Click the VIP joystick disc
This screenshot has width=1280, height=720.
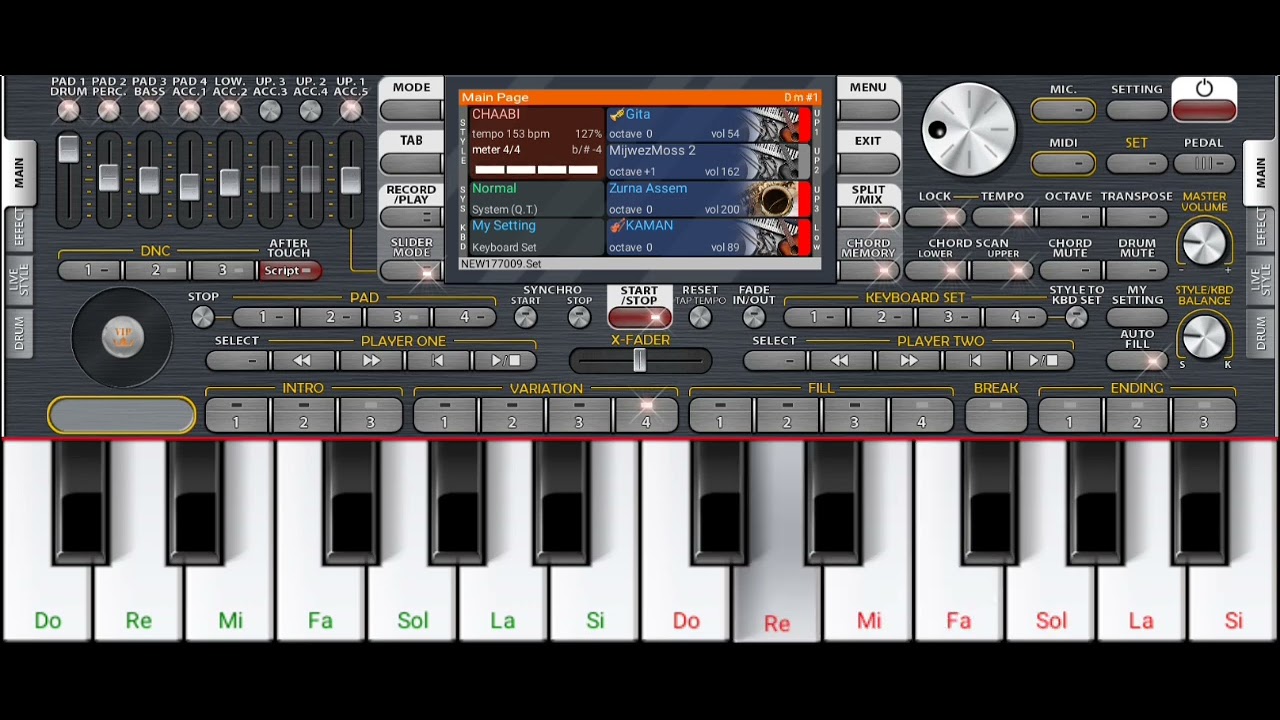[122, 338]
